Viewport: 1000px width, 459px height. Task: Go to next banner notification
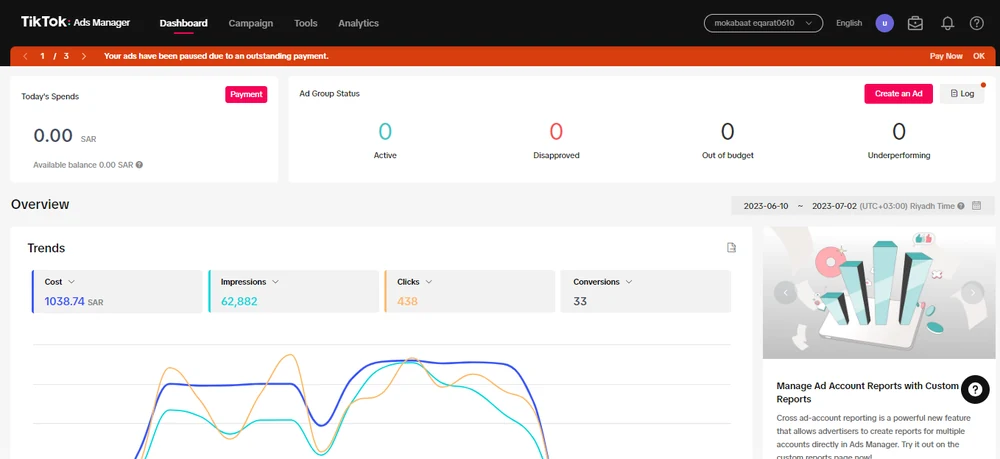click(x=84, y=56)
